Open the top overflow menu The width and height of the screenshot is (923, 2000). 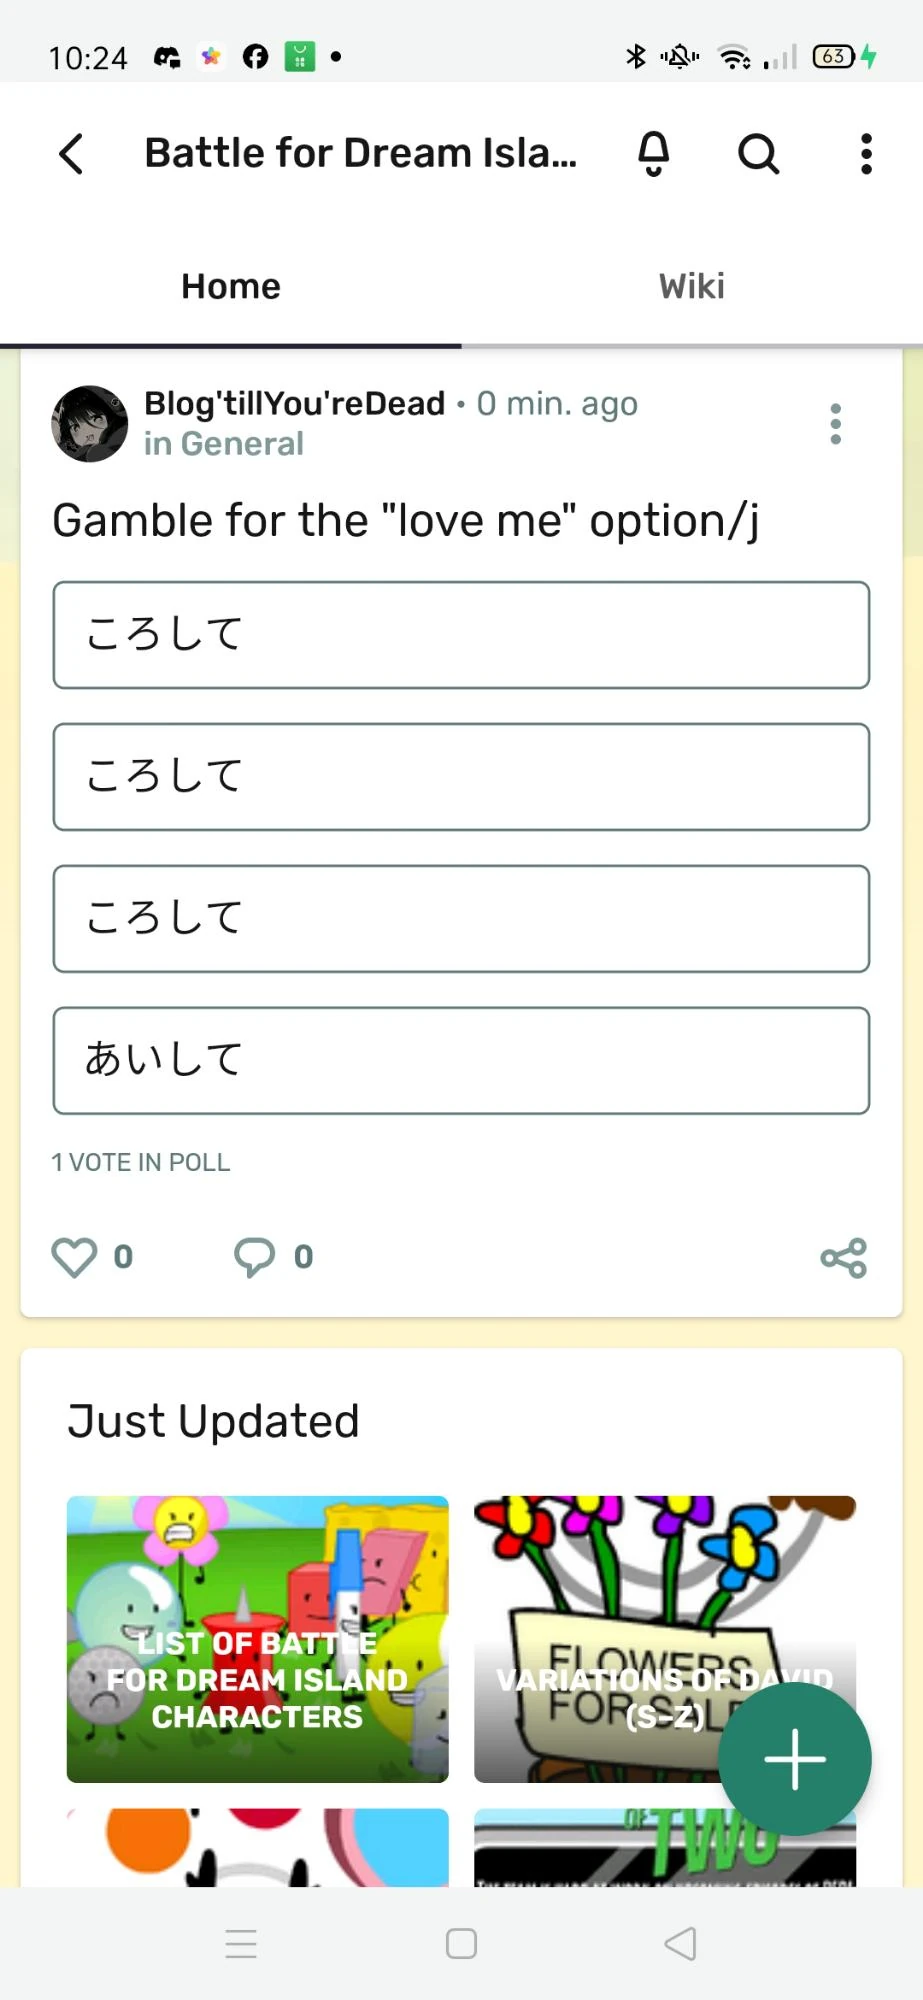866,154
